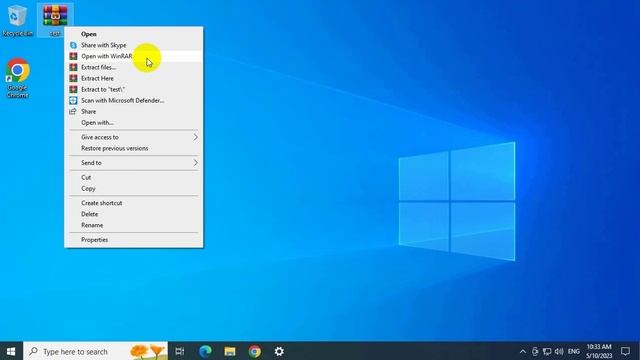Open the volume speaker tray icon
This screenshot has width=640, height=360.
(x=559, y=351)
